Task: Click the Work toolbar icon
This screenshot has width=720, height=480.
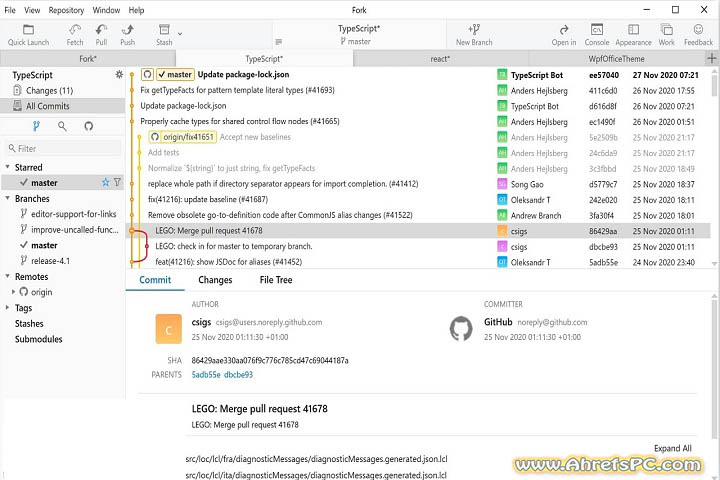Action: [x=666, y=35]
